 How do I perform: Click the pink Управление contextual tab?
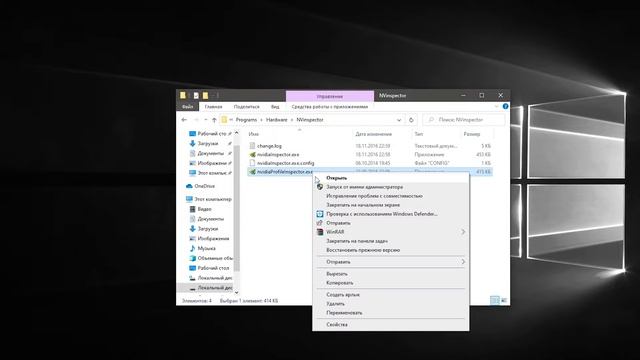330,96
